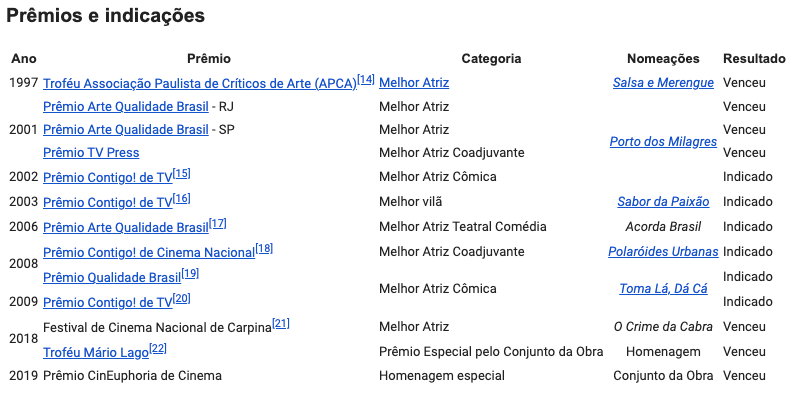Open Prêmio Arte Qualidade Brasil - RJ link

126,107
